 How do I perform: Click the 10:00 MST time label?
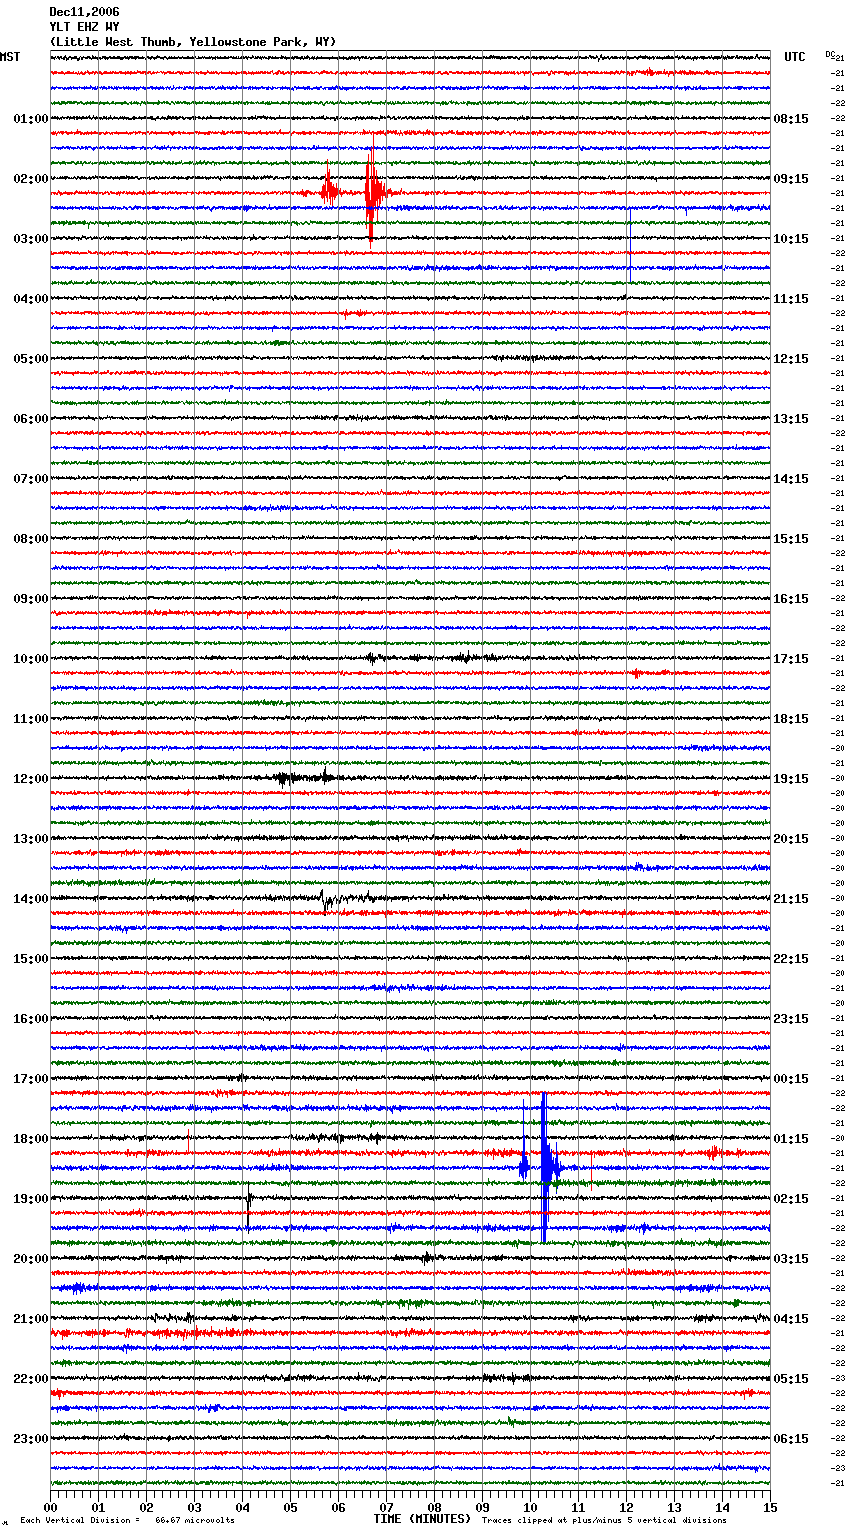[x=31, y=659]
